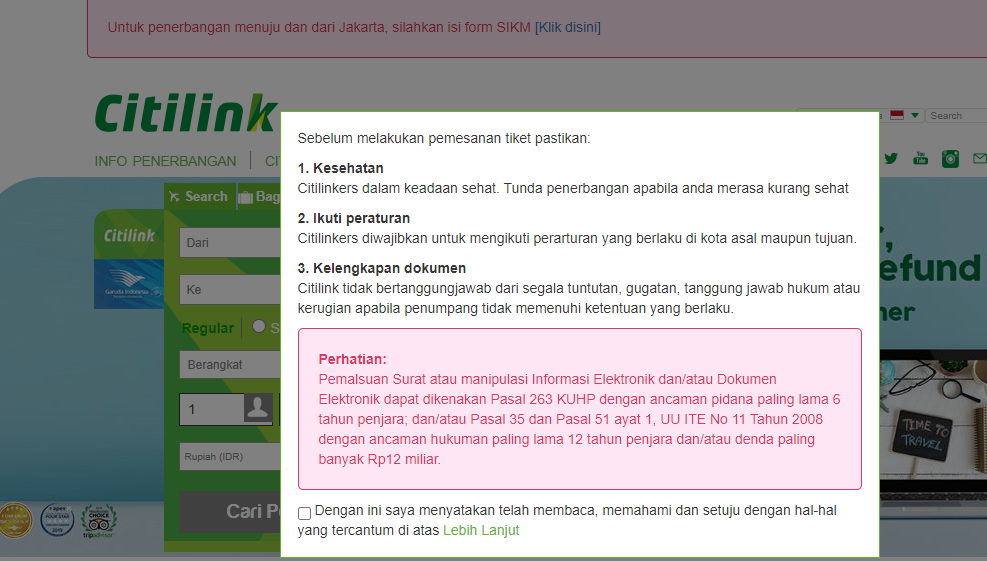Click the APEX Four Star badge
The height and width of the screenshot is (561, 987).
coord(57,521)
